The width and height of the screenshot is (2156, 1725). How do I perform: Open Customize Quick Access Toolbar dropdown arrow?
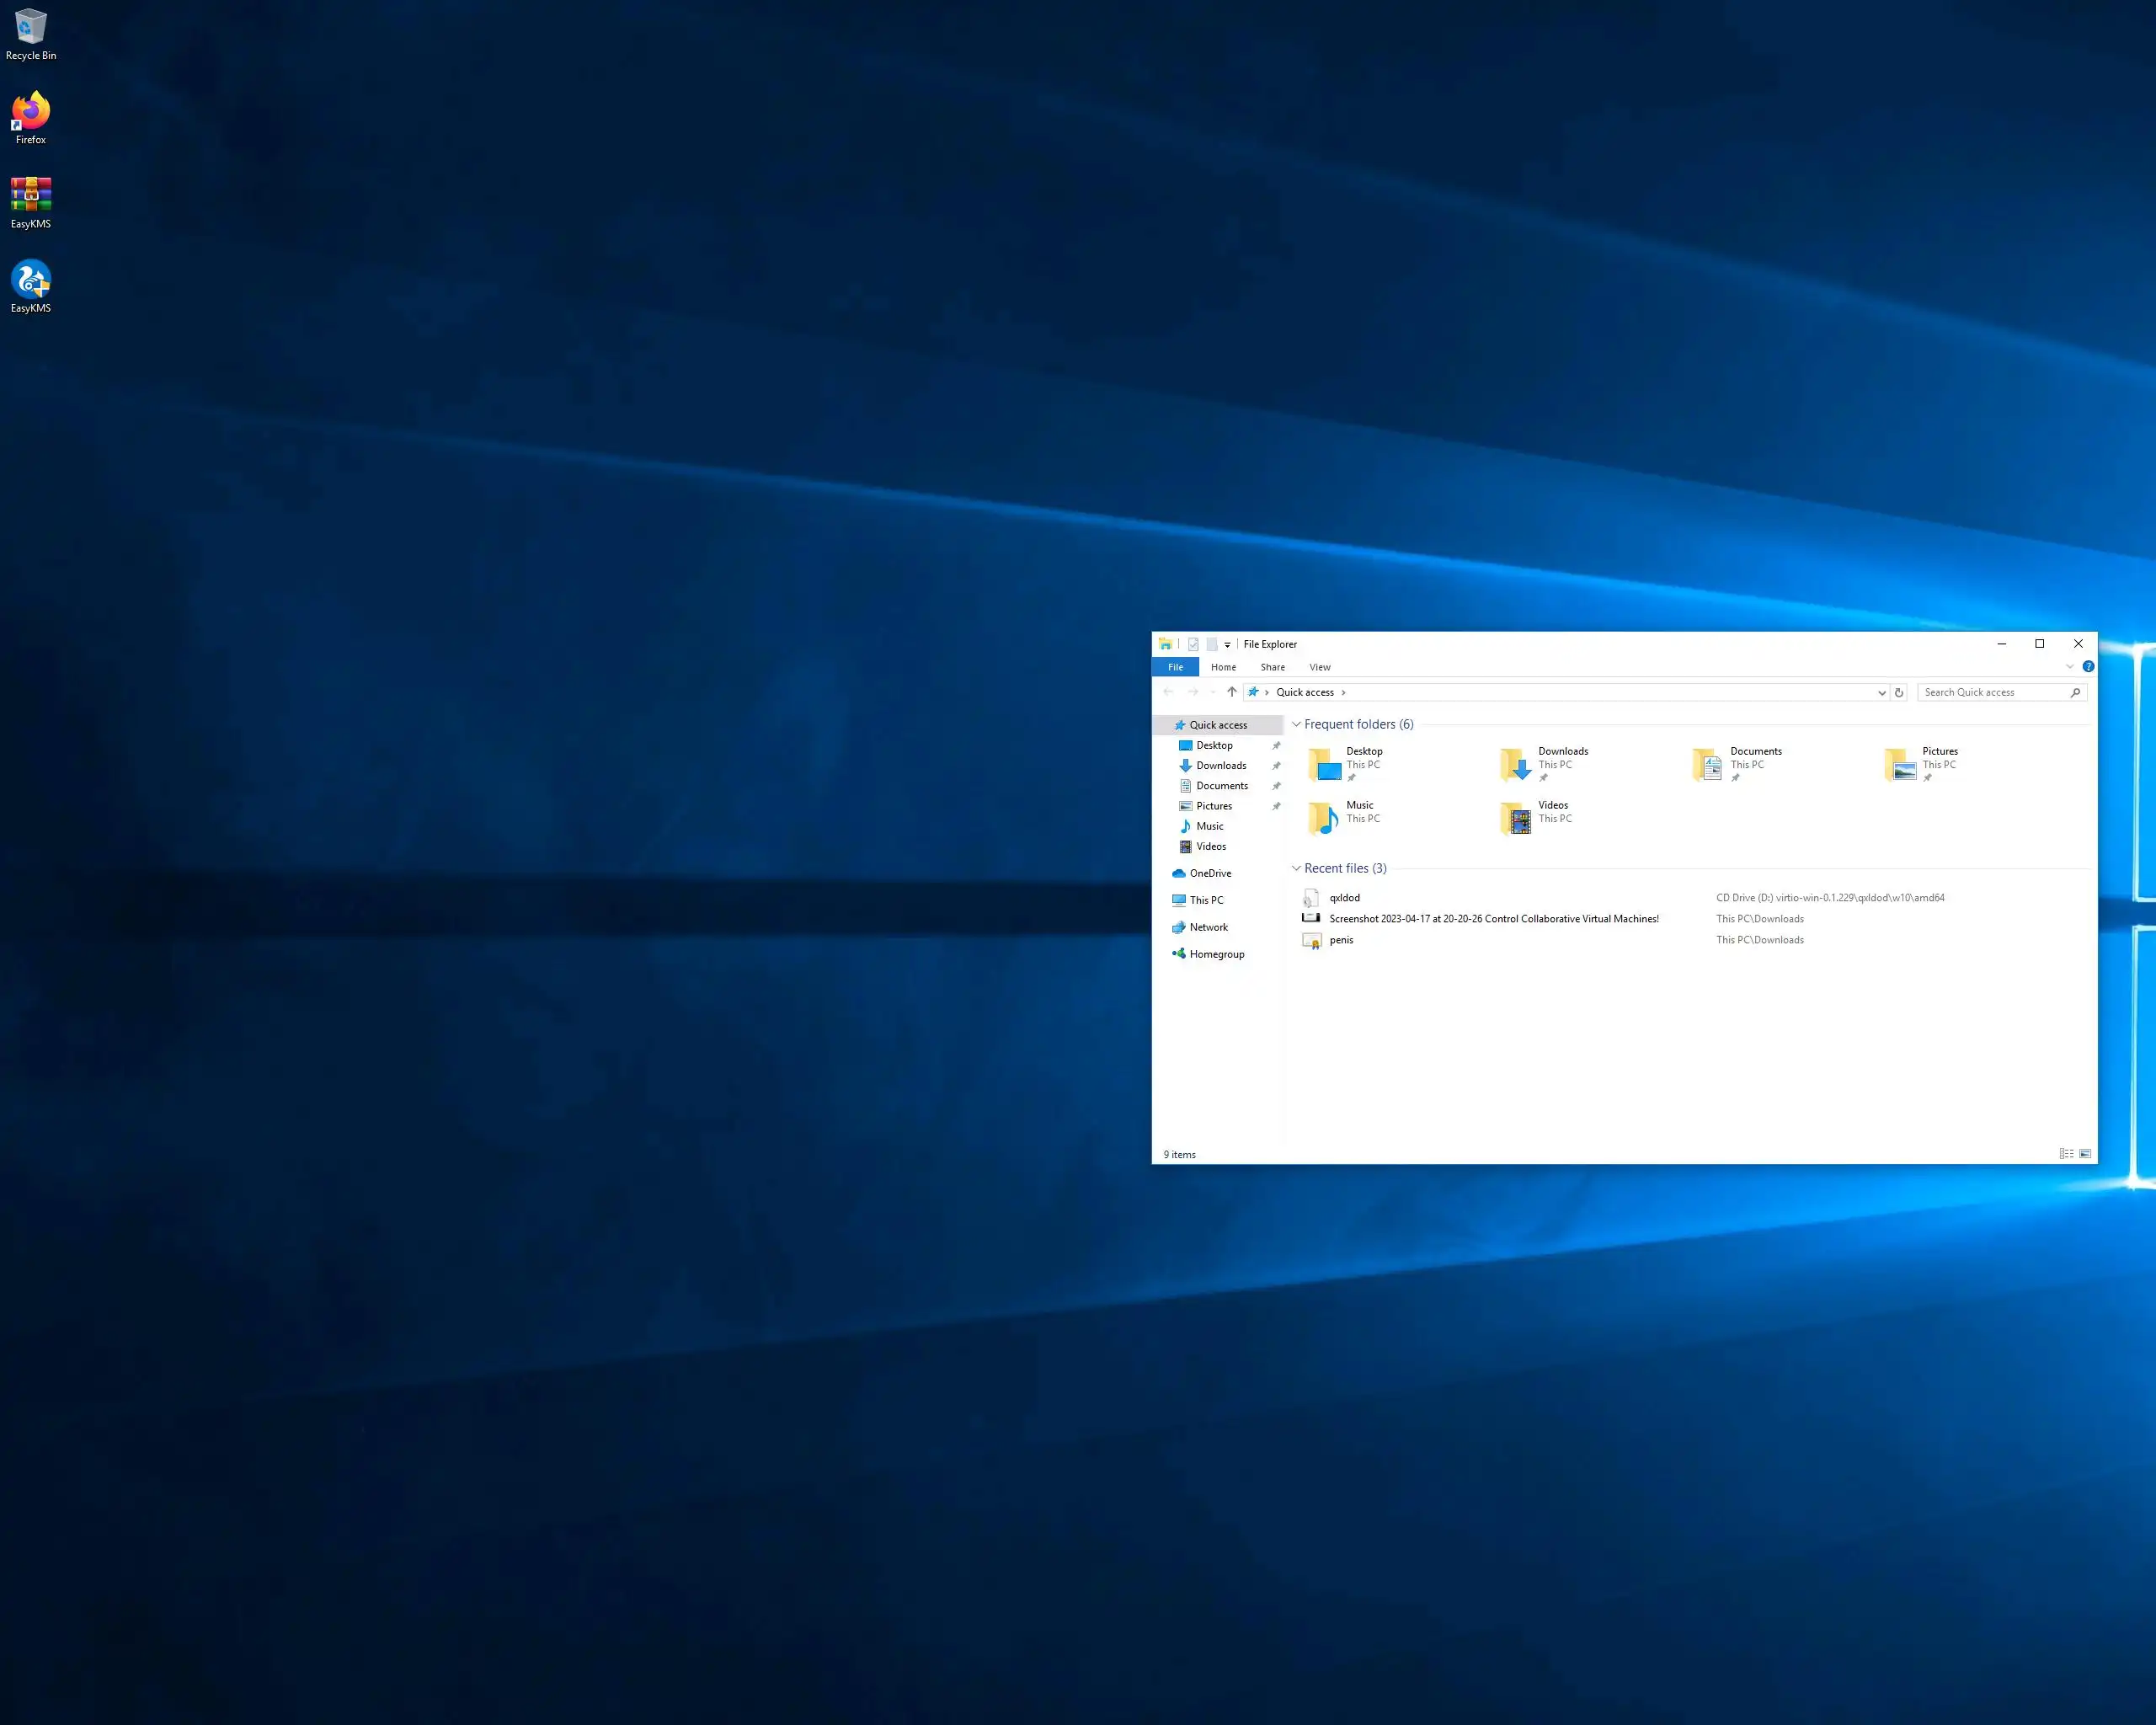(1227, 645)
